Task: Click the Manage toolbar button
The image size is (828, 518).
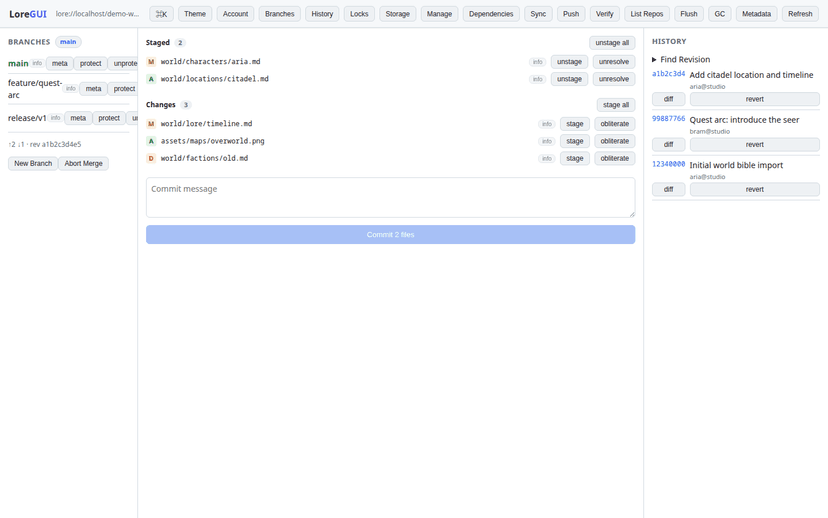Action: coord(439,14)
